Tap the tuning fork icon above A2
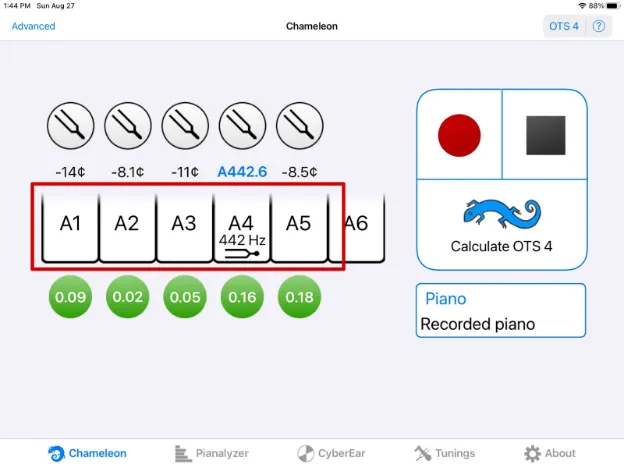Screen dimensions: 624x468 tap(128, 126)
